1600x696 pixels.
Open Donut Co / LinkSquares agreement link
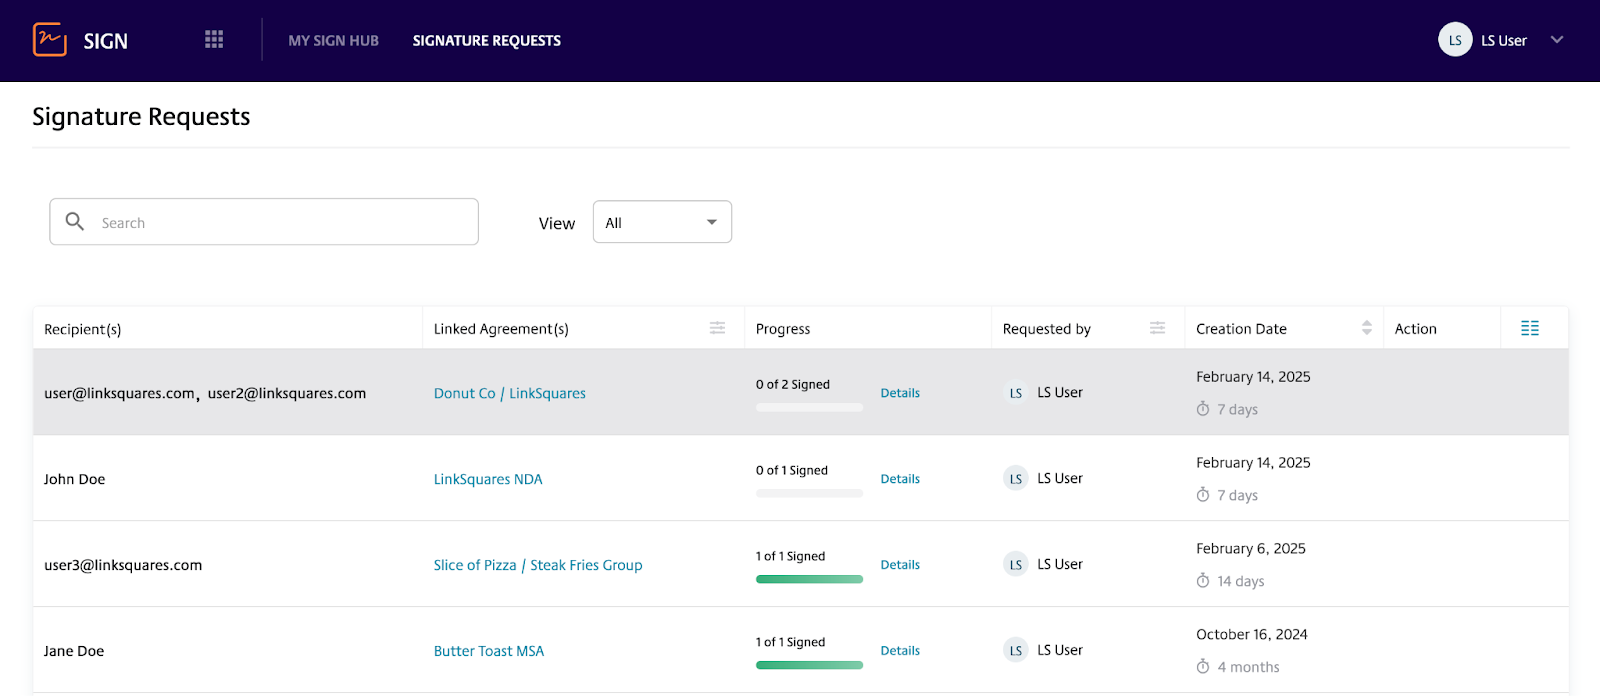(510, 393)
